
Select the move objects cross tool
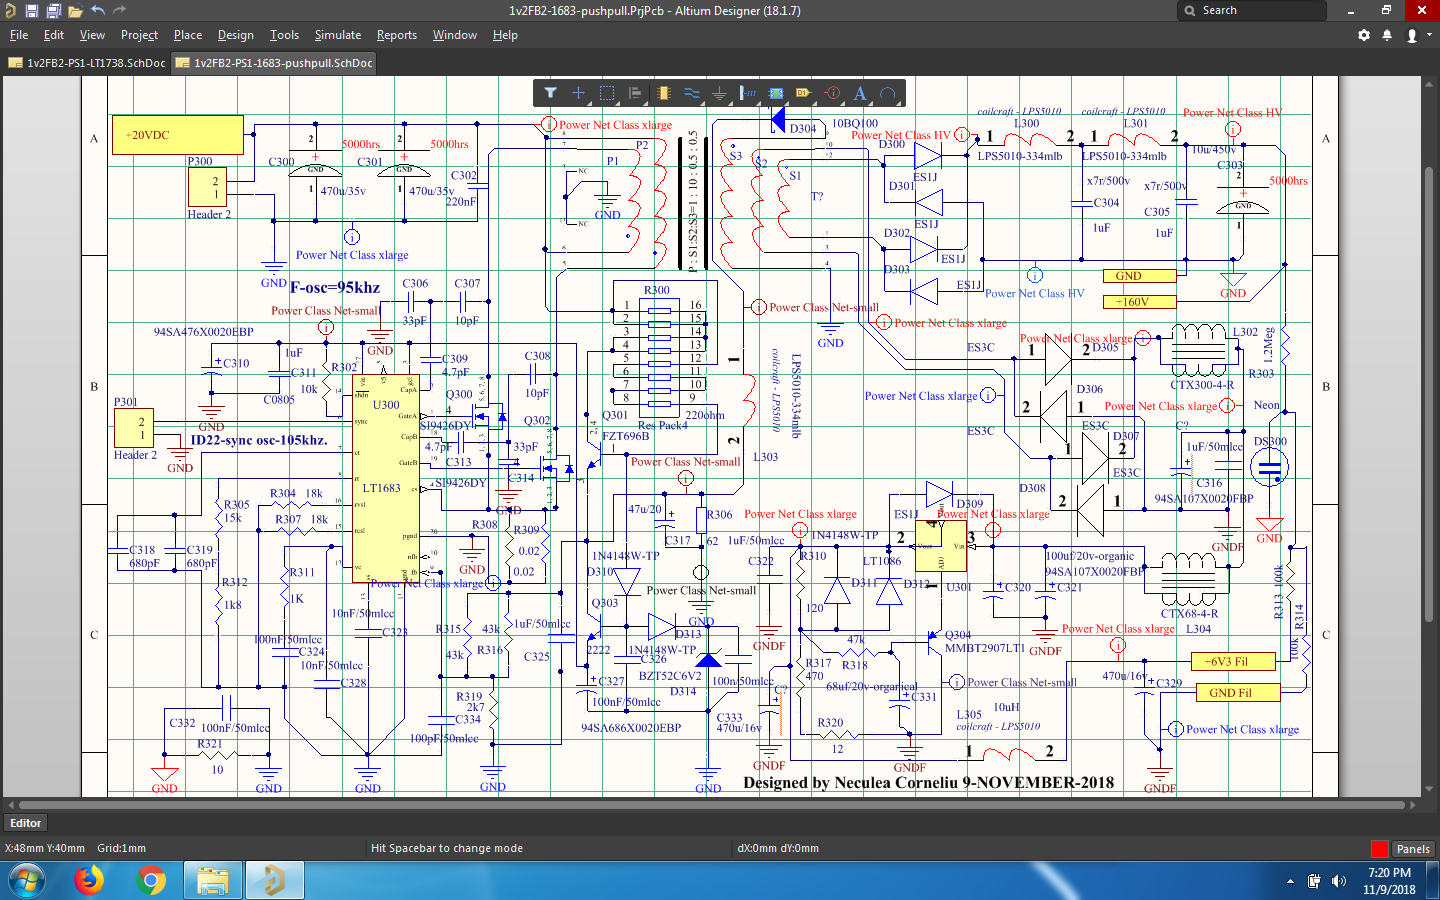point(578,93)
